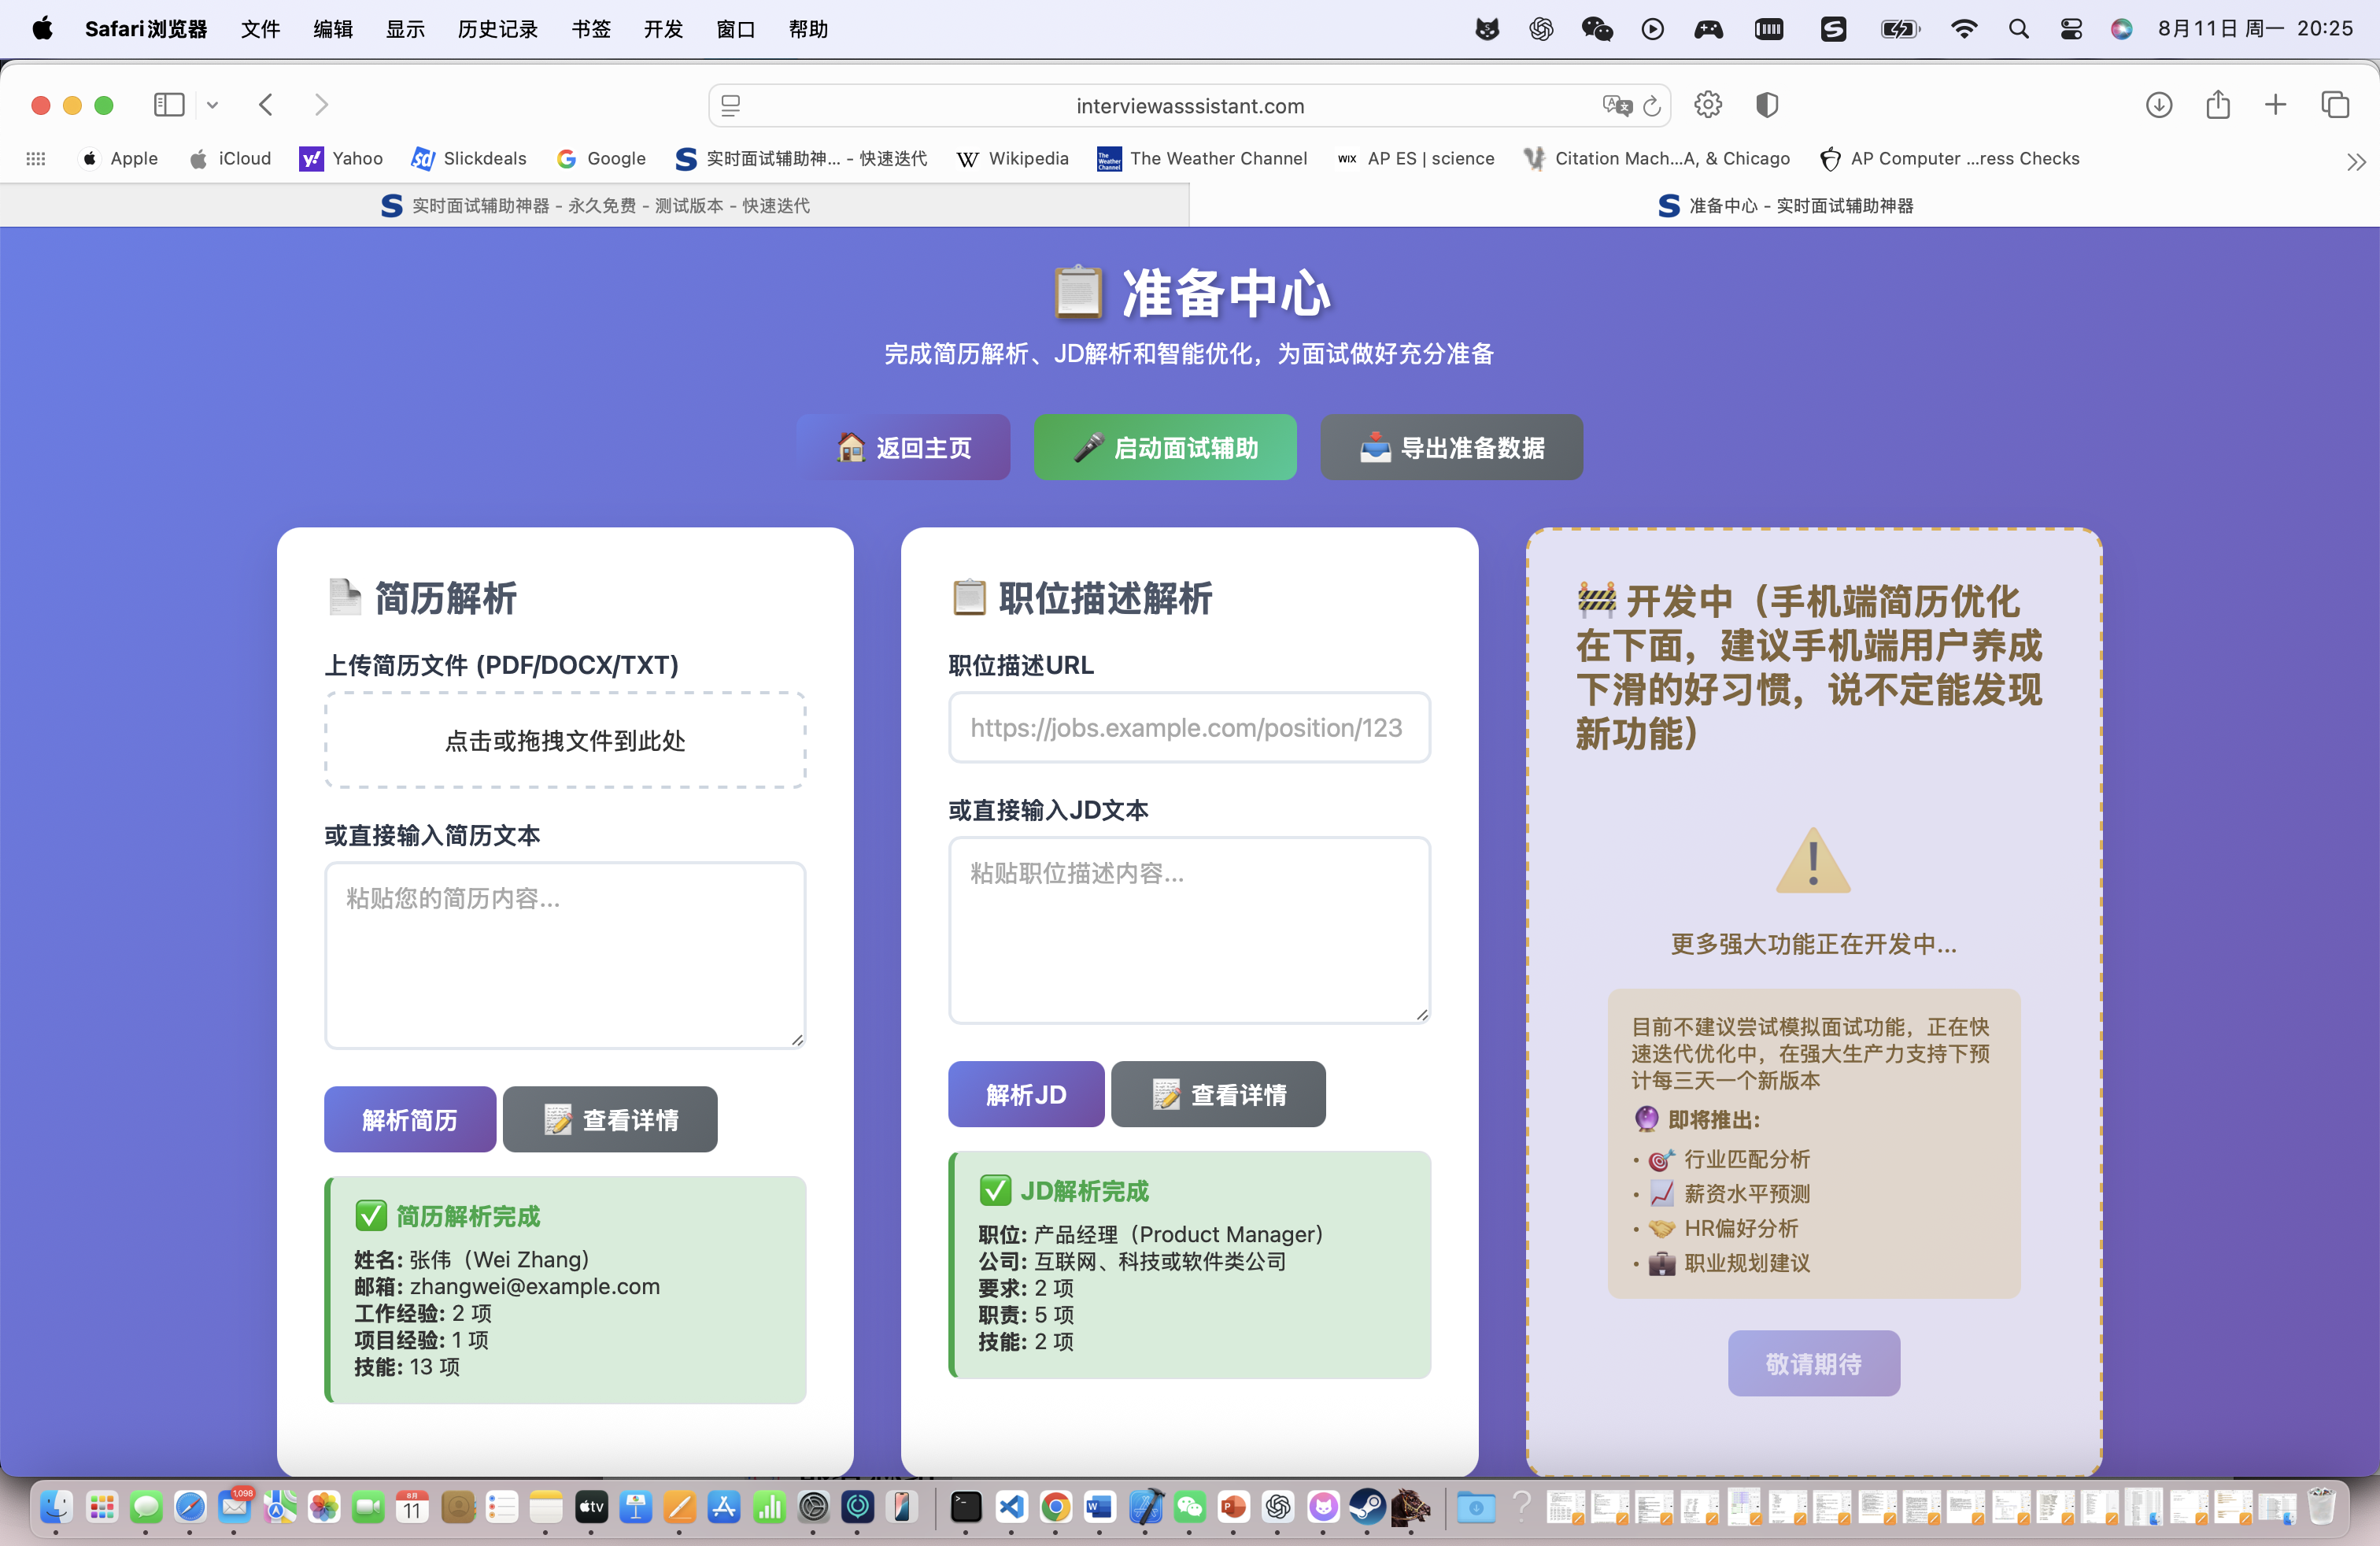Click the privacy shield icon

pyautogui.click(x=1767, y=105)
